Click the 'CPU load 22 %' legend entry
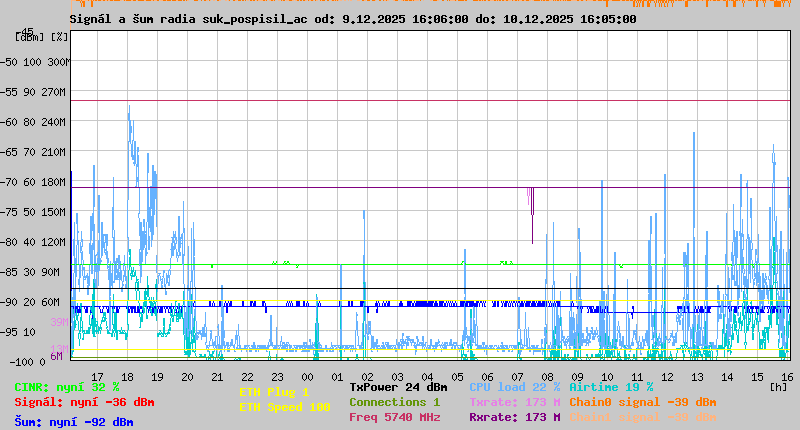Screen dimensions: 800x430 pos(514,388)
